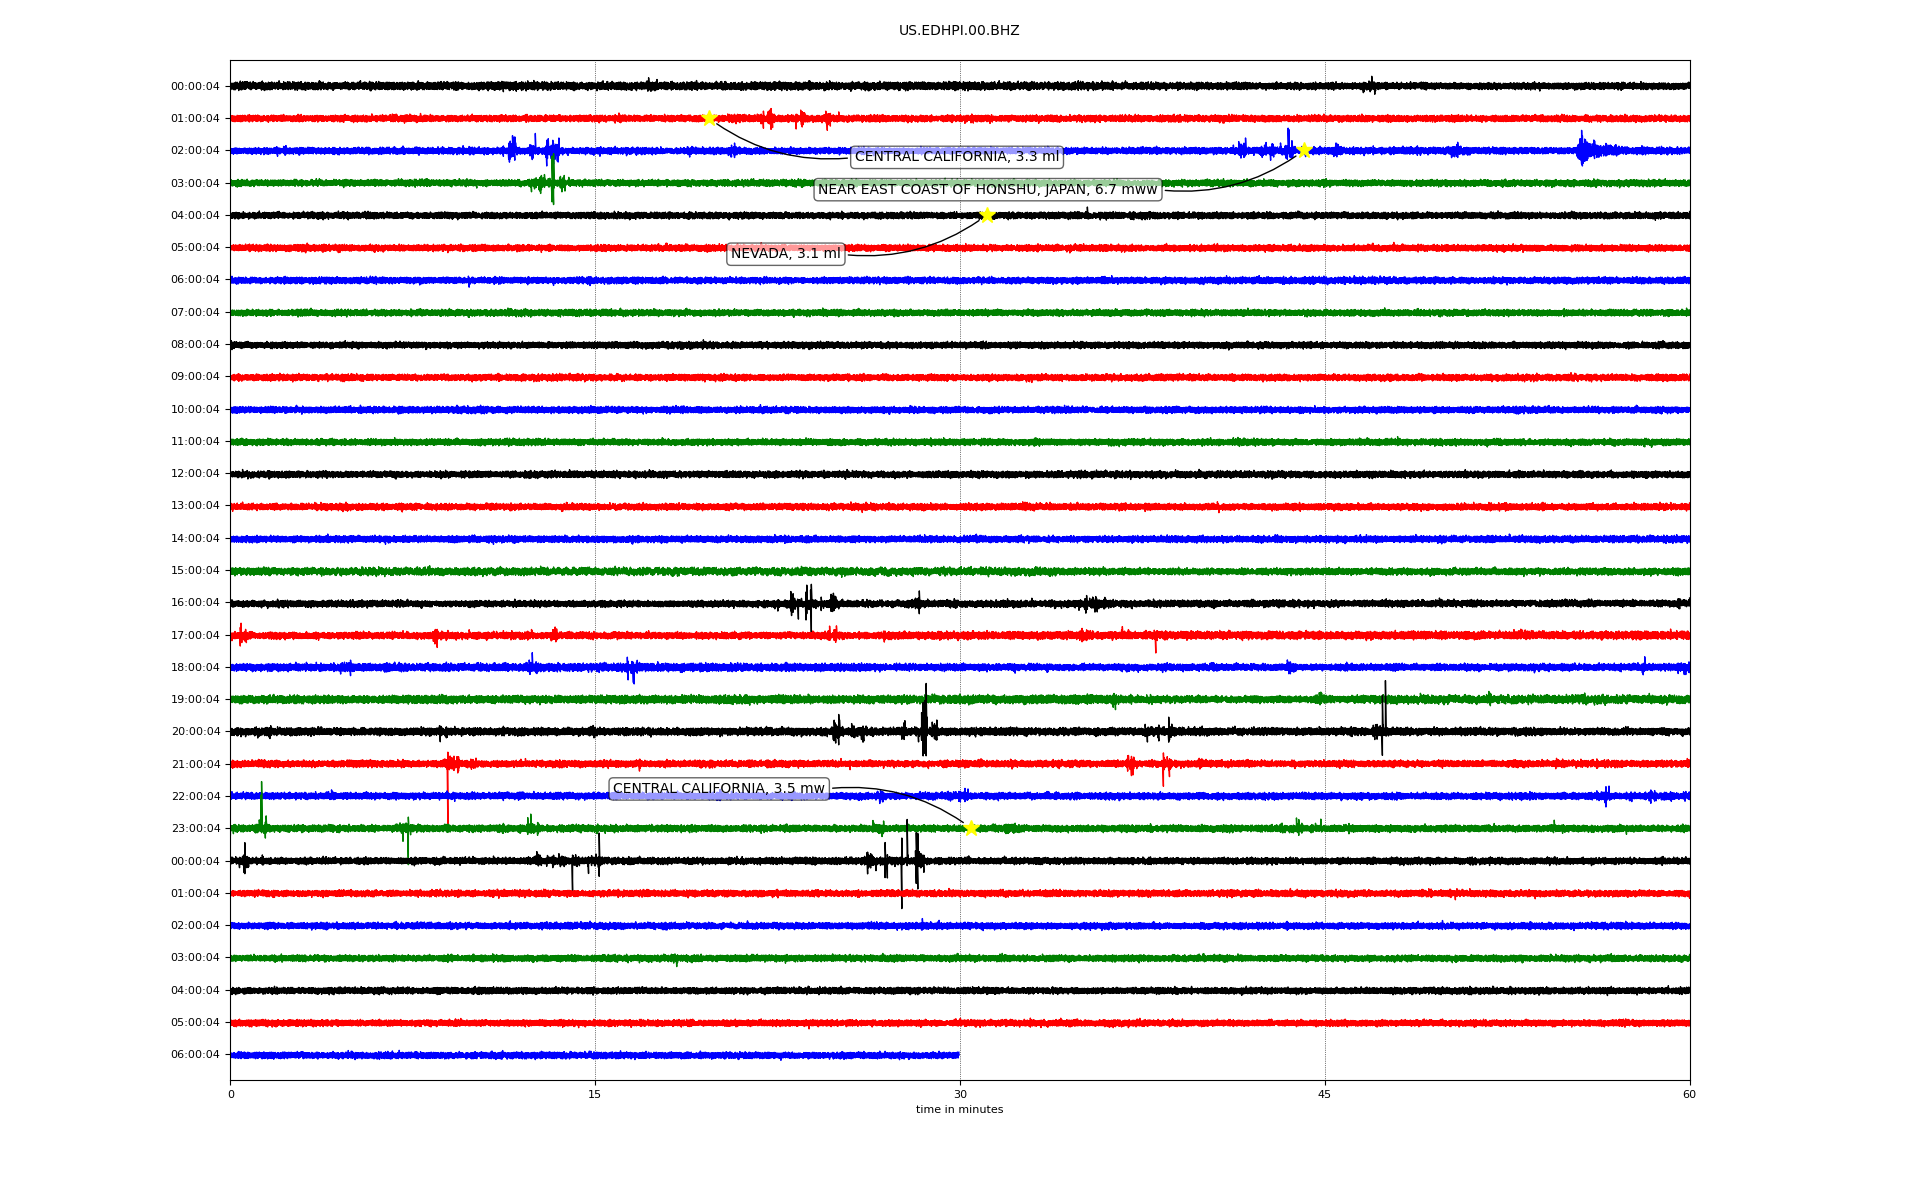Click the 'time in minutes' axis label
This screenshot has height=1200, width=1920.
958,1109
